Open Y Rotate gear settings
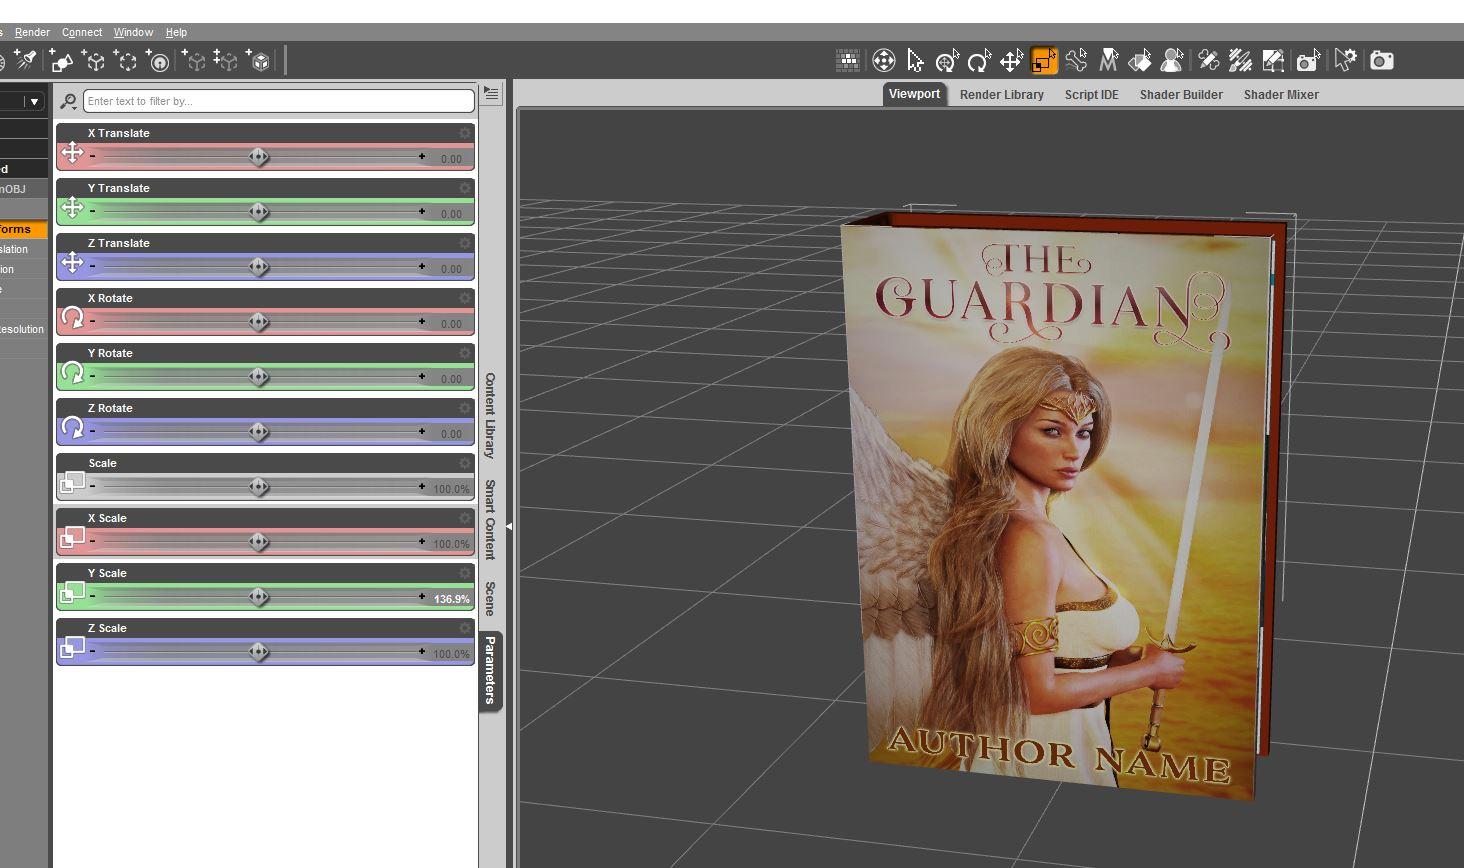This screenshot has height=868, width=1464. pyautogui.click(x=465, y=353)
